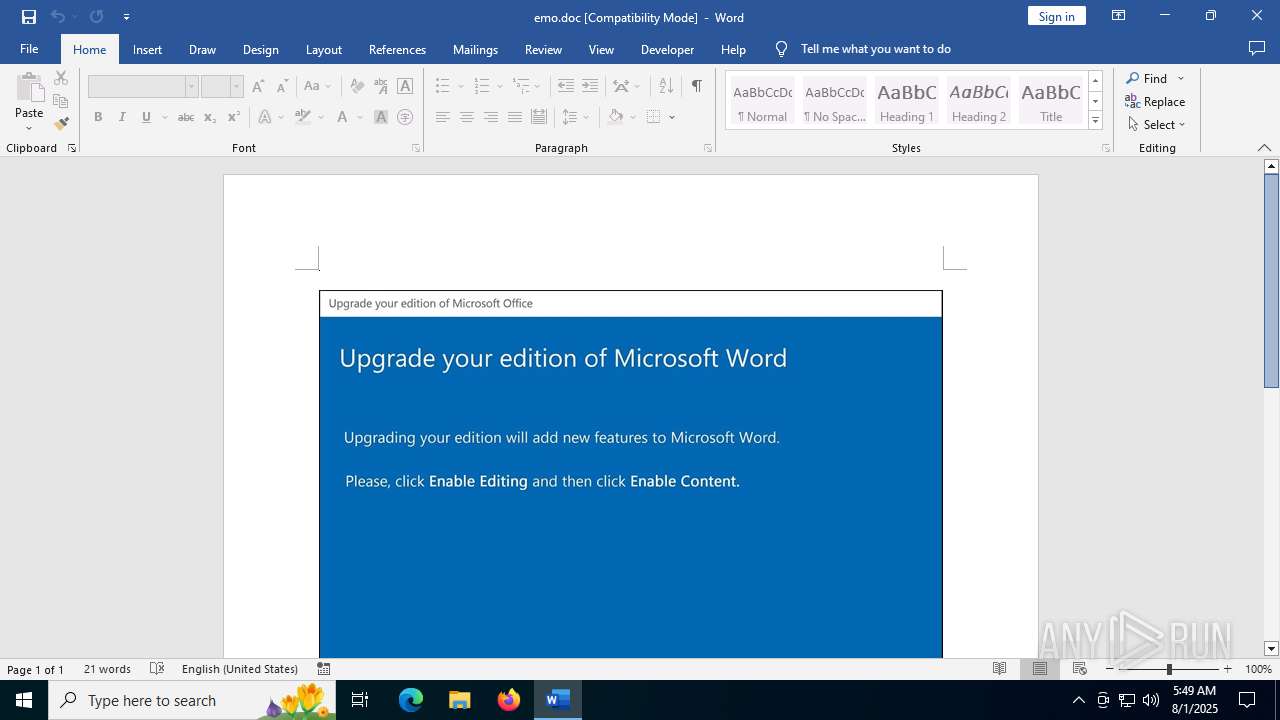Click the proofing spelling check status icon

coord(157,669)
